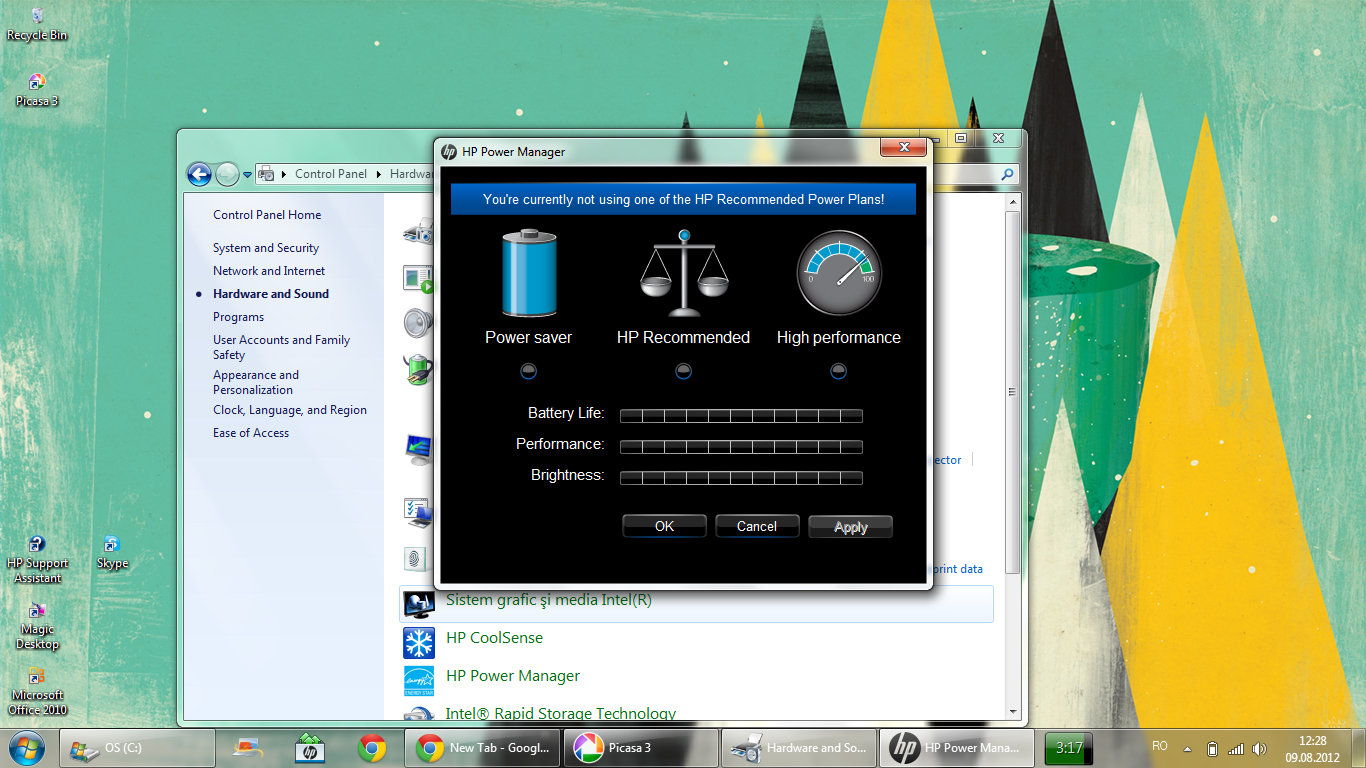
Task: Click the RO language indicator
Action: click(x=1160, y=746)
